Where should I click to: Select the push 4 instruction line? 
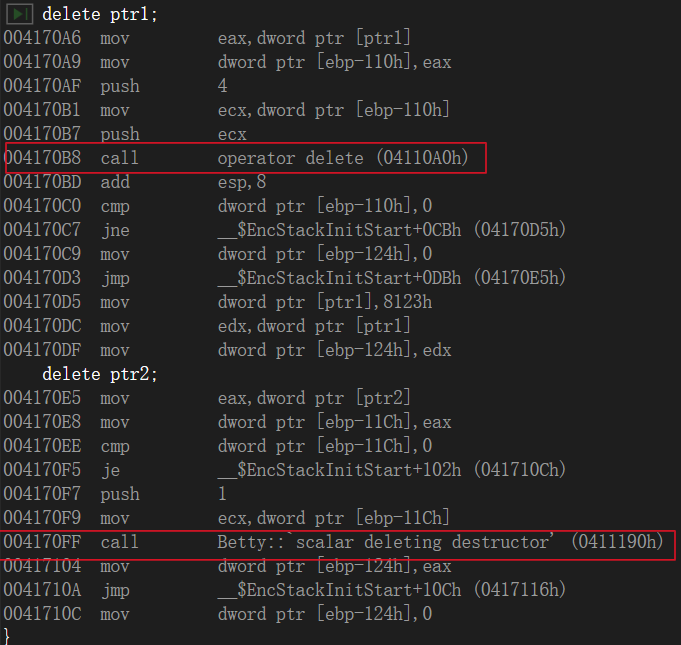point(116,86)
